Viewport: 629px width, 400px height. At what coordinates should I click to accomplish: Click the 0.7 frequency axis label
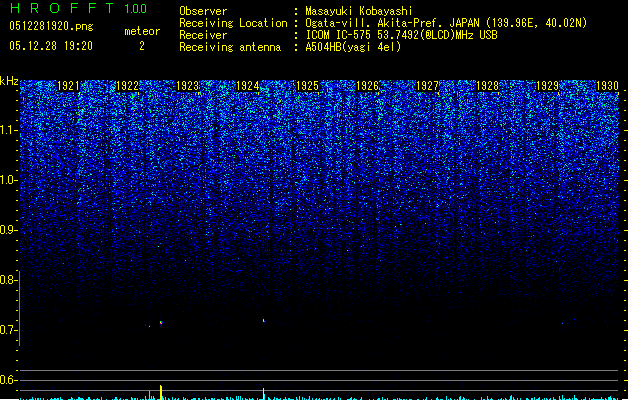pyautogui.click(x=8, y=330)
